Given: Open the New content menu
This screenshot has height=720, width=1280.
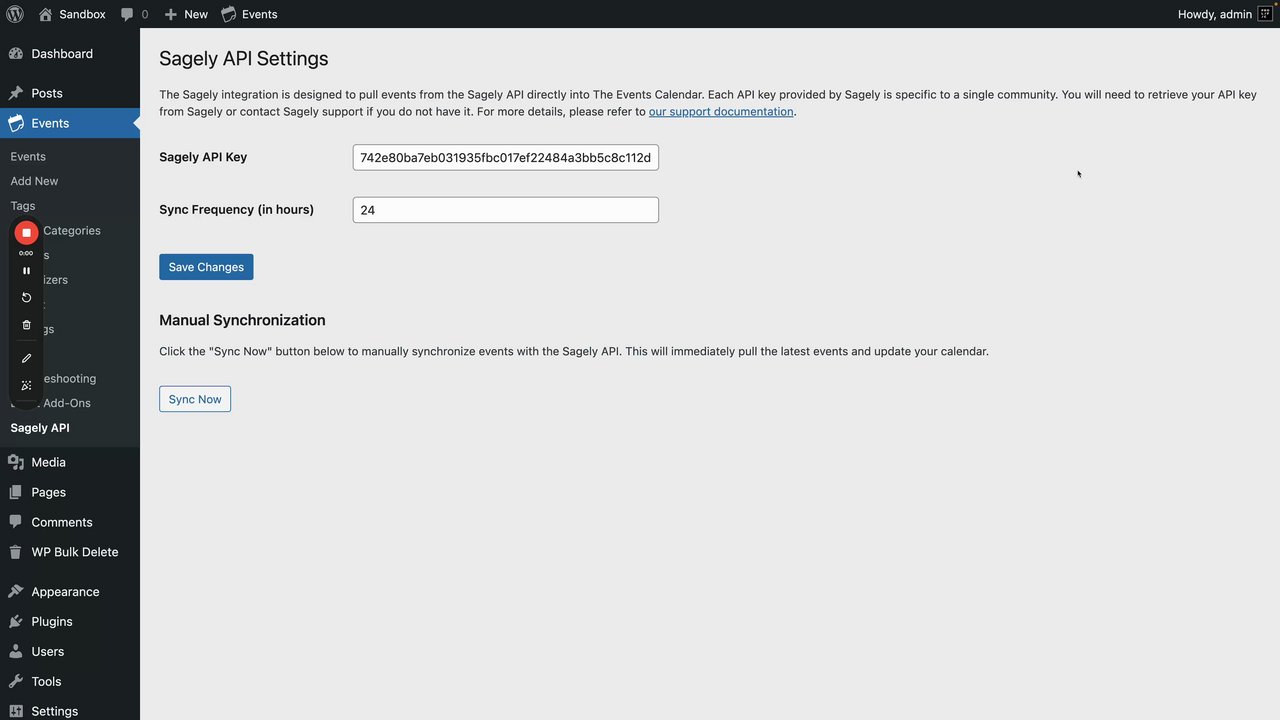Looking at the screenshot, I should click(186, 14).
